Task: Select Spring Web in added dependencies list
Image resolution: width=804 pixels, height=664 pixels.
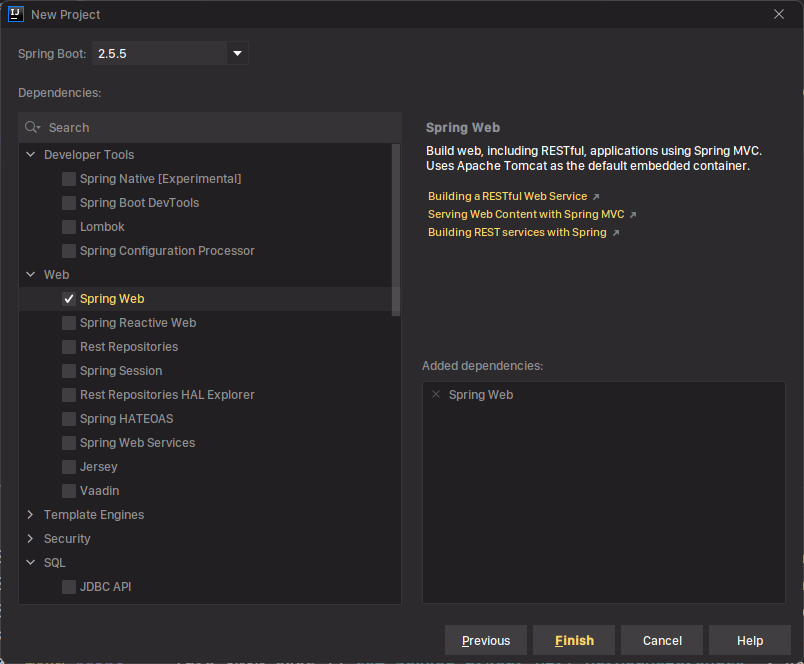Action: click(x=481, y=395)
